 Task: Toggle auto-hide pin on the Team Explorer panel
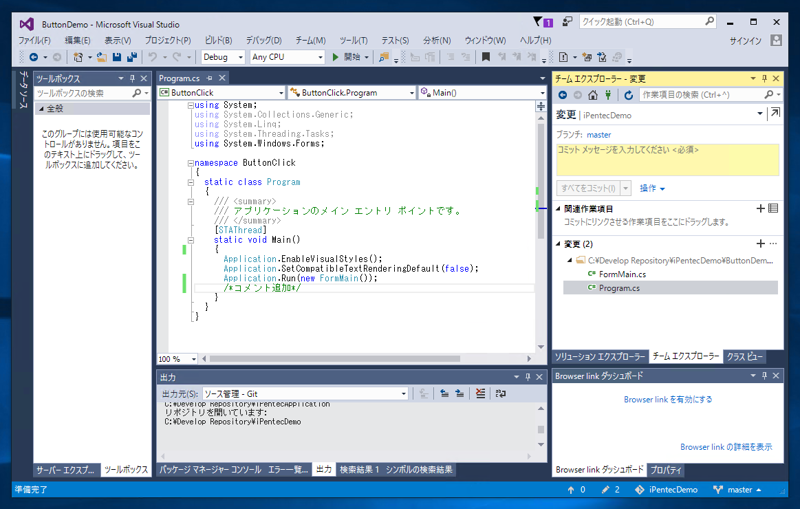[764, 79]
